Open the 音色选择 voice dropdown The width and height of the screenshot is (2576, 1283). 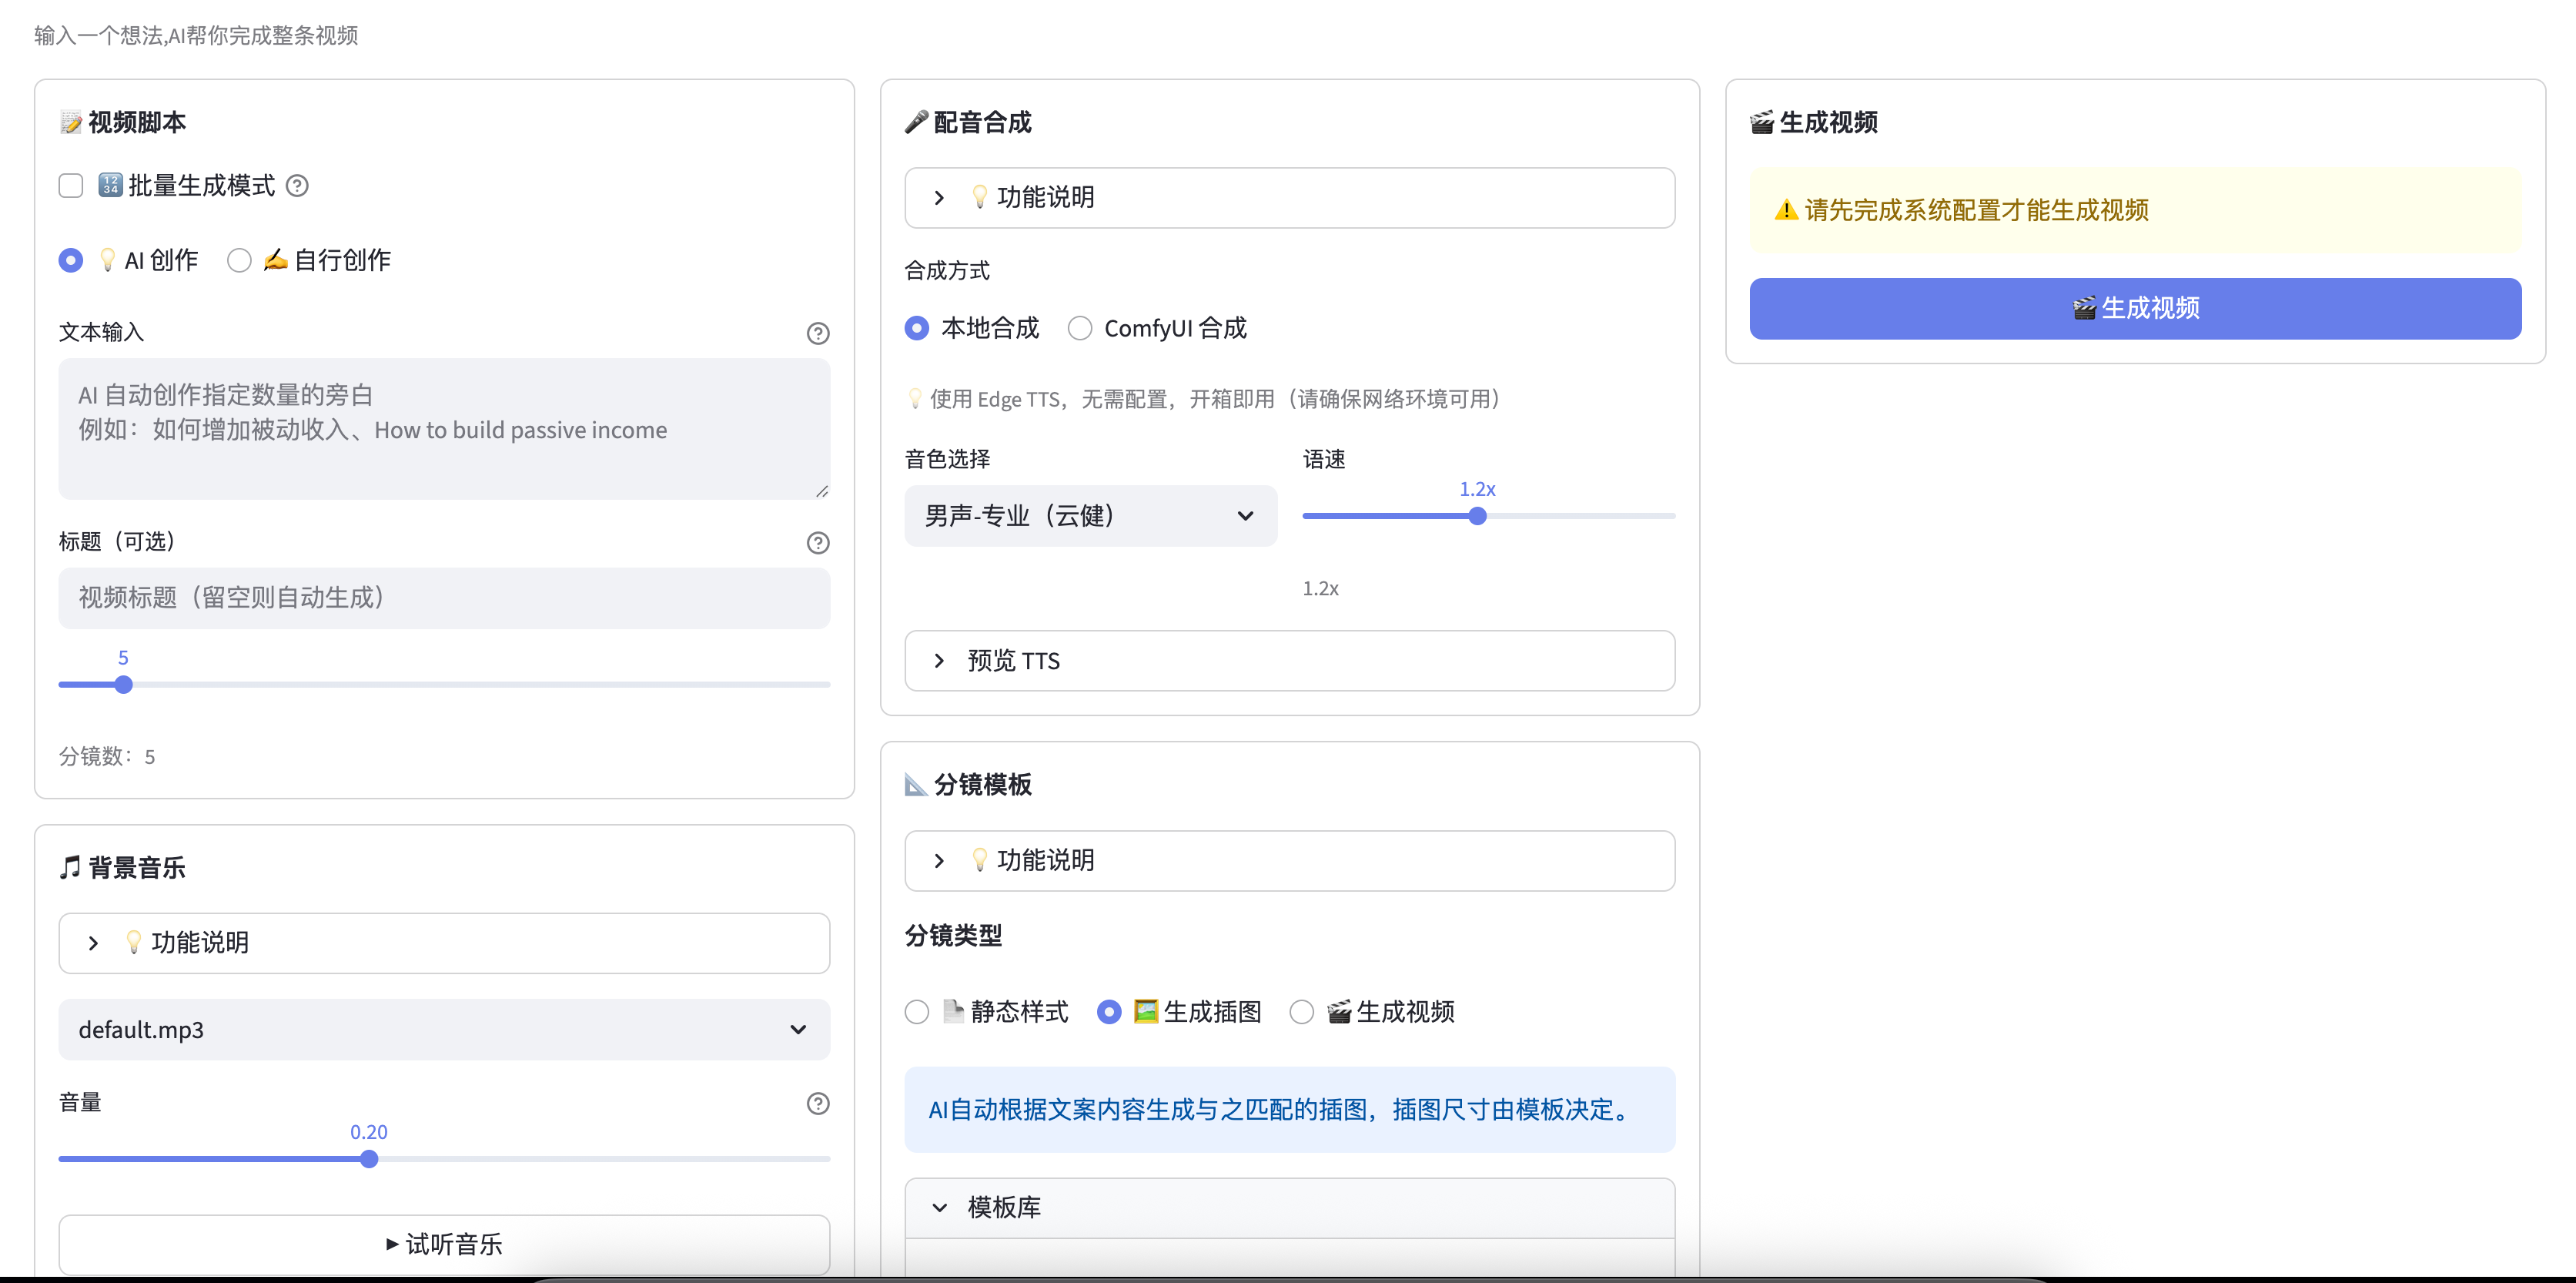coord(1090,516)
